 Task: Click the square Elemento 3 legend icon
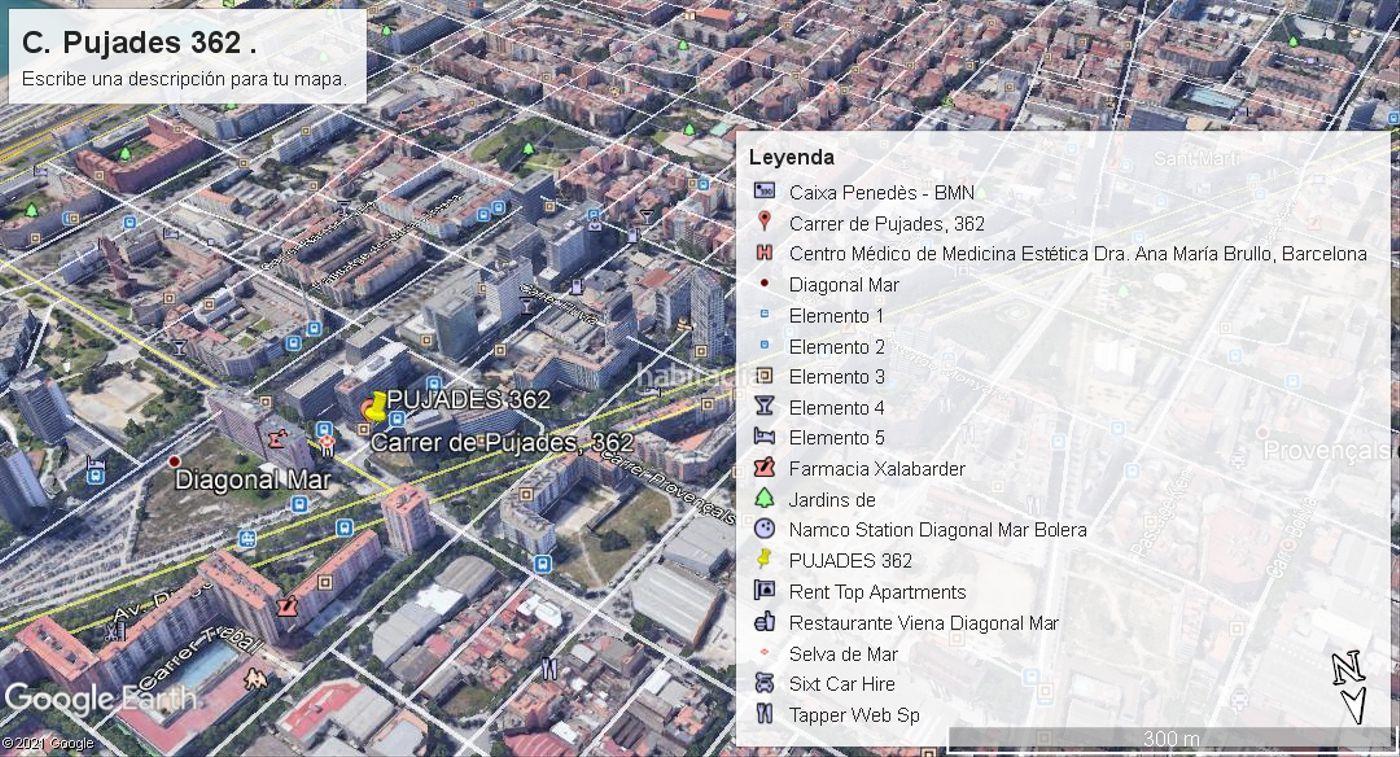[x=765, y=376]
